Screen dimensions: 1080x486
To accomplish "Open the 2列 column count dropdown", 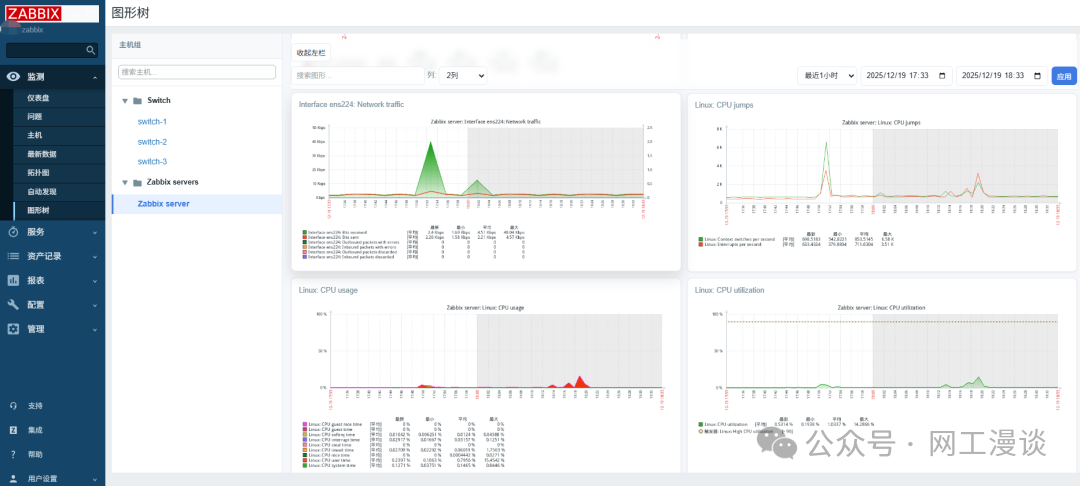I will [463, 76].
